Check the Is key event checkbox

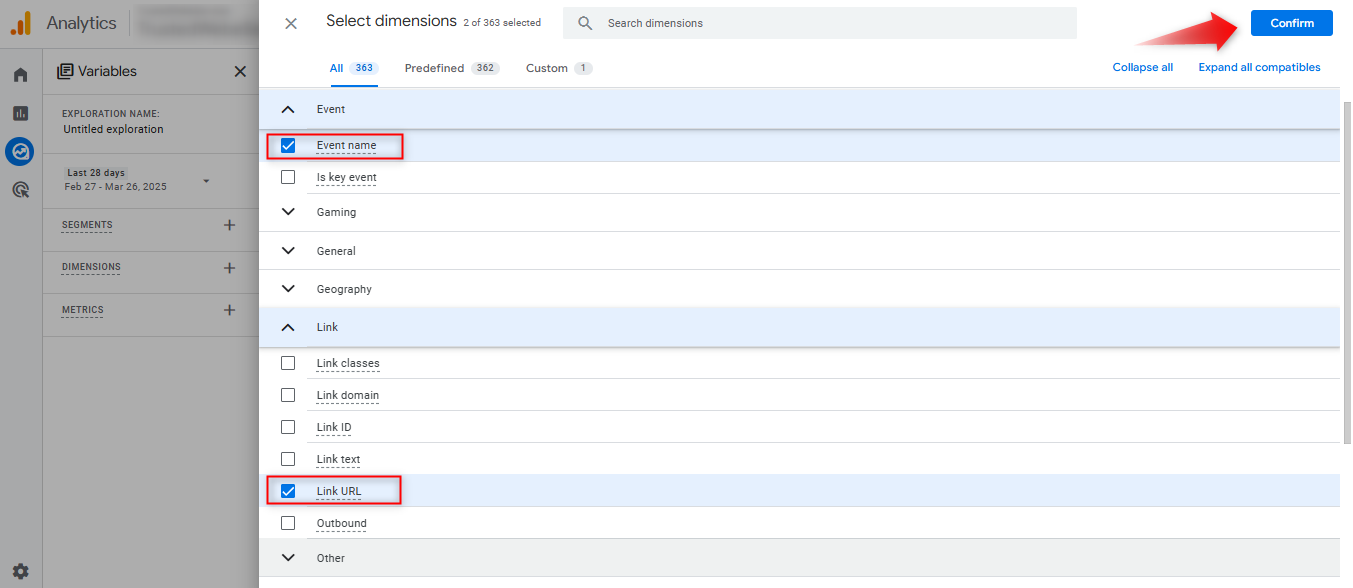[x=288, y=177]
